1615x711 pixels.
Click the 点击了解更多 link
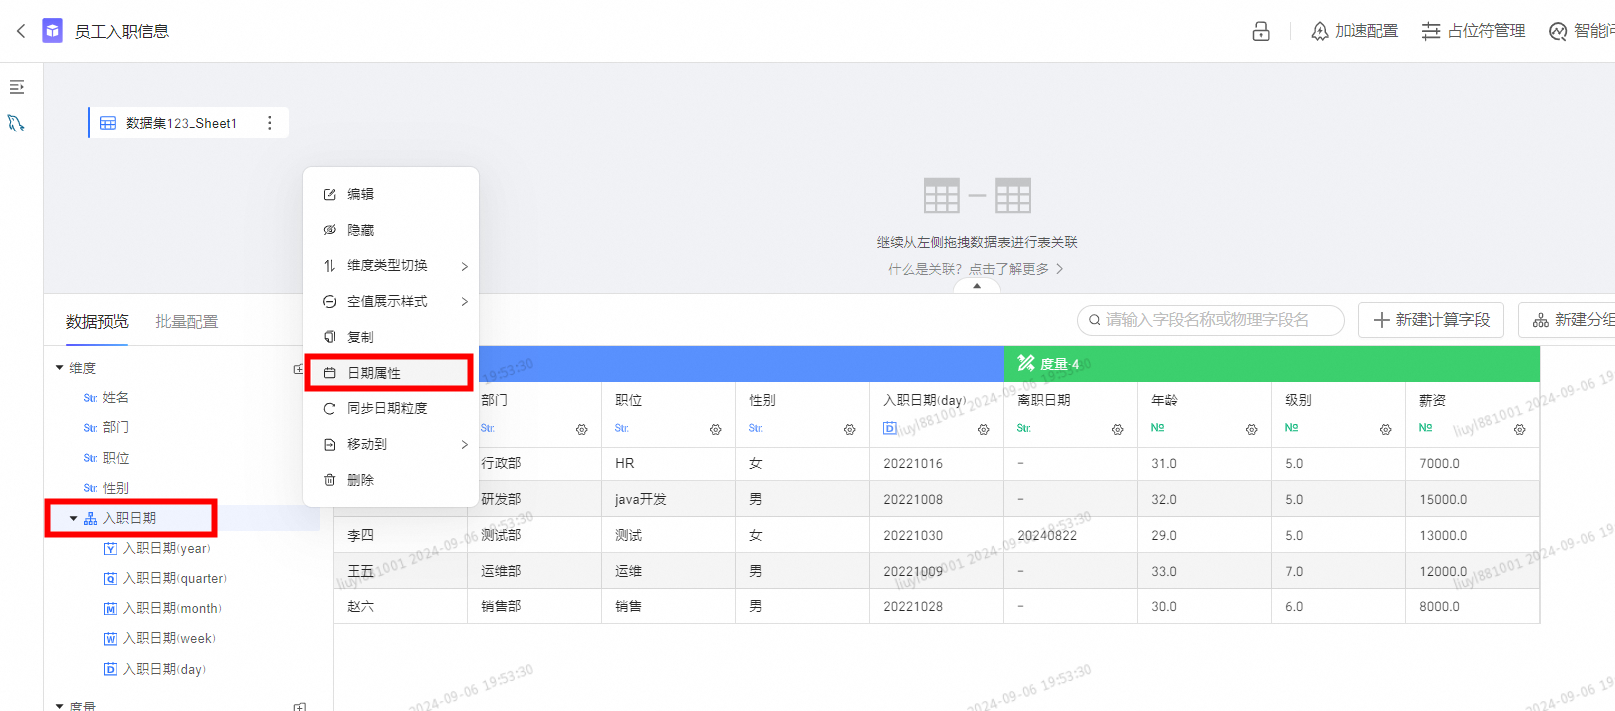pyautogui.click(x=1015, y=269)
